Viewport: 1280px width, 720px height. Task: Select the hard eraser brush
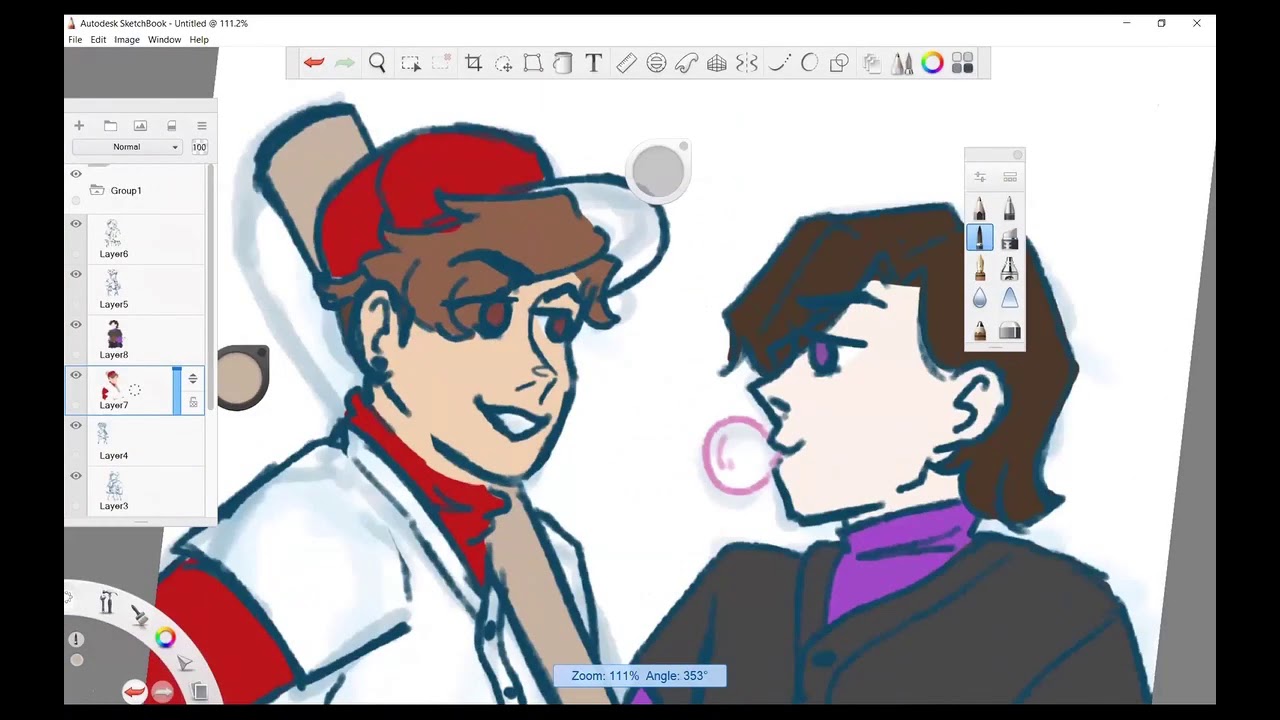pyautogui.click(x=1009, y=329)
